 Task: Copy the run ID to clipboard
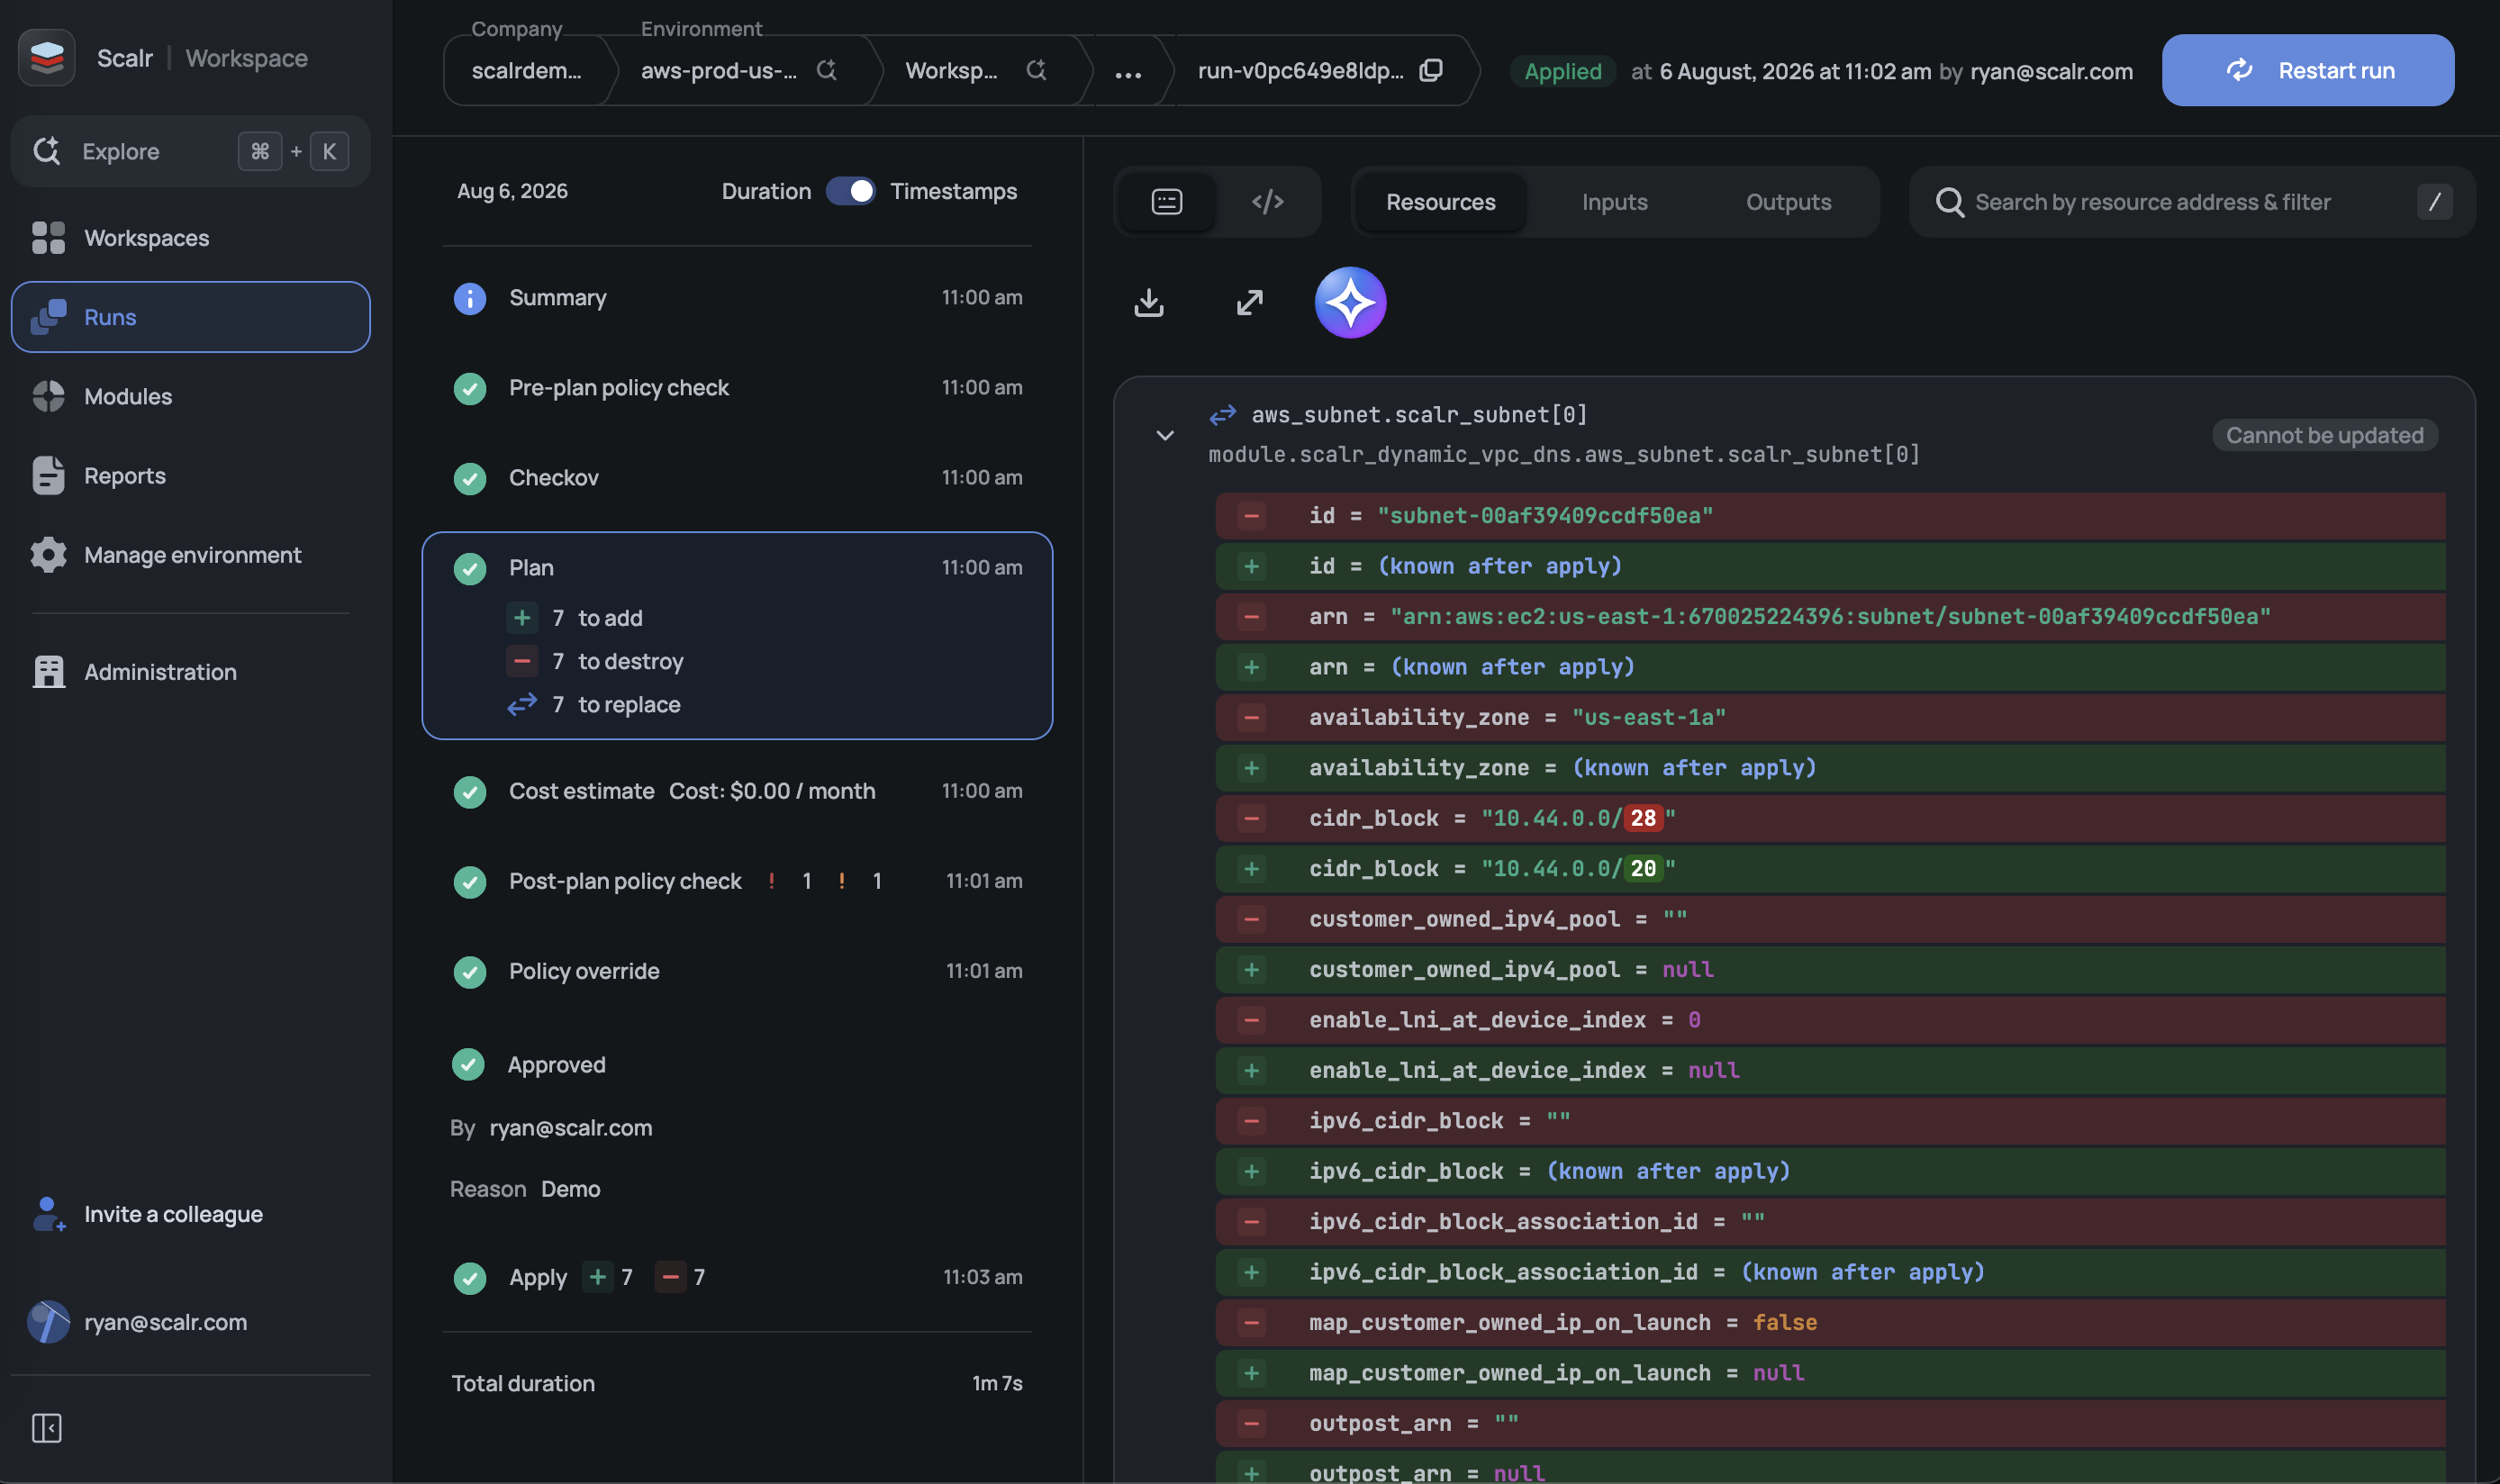coord(1431,70)
